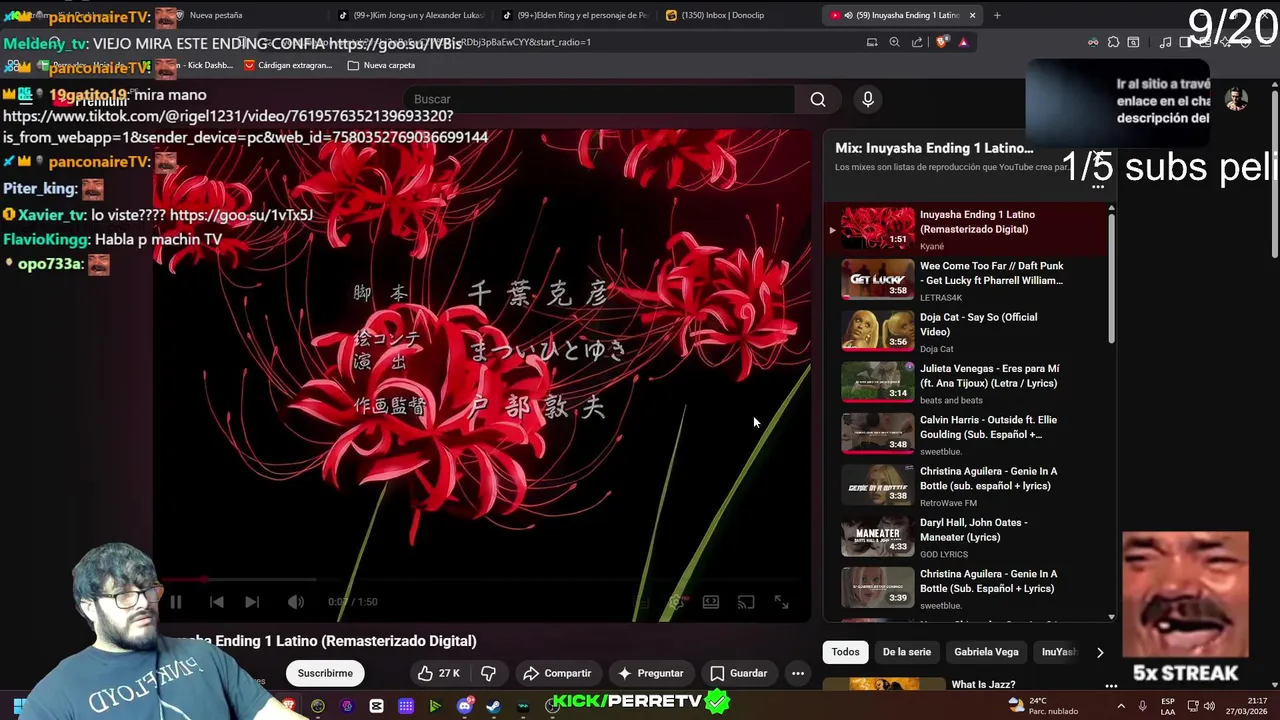Image resolution: width=1280 pixels, height=720 pixels.
Task: Open the CapCut icon in taskbar
Action: point(376,706)
